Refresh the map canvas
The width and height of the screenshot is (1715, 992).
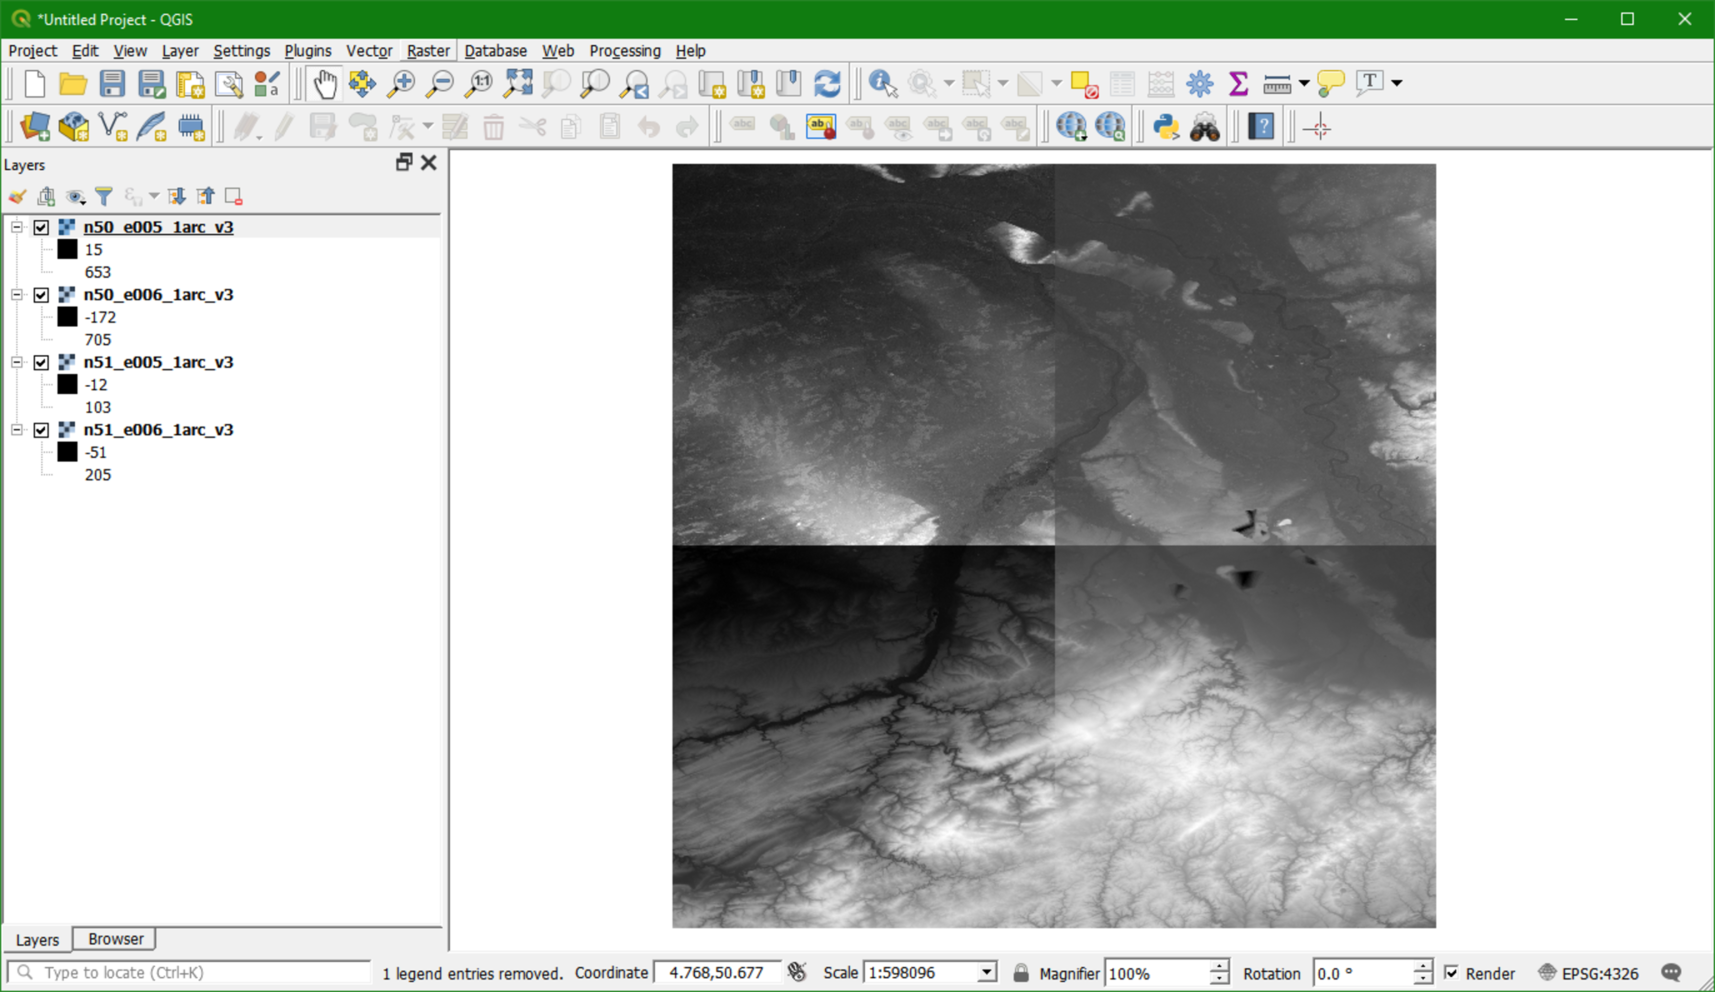pyautogui.click(x=828, y=84)
